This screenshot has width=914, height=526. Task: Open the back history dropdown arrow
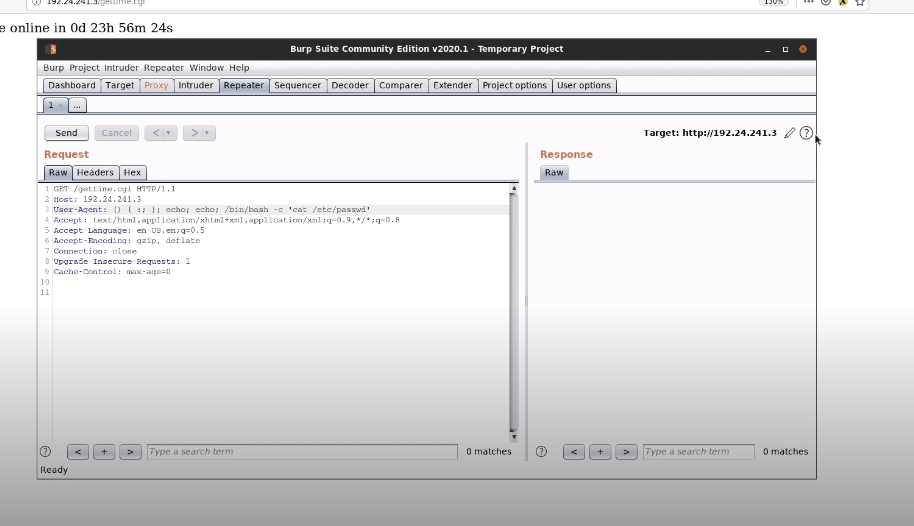(168, 133)
